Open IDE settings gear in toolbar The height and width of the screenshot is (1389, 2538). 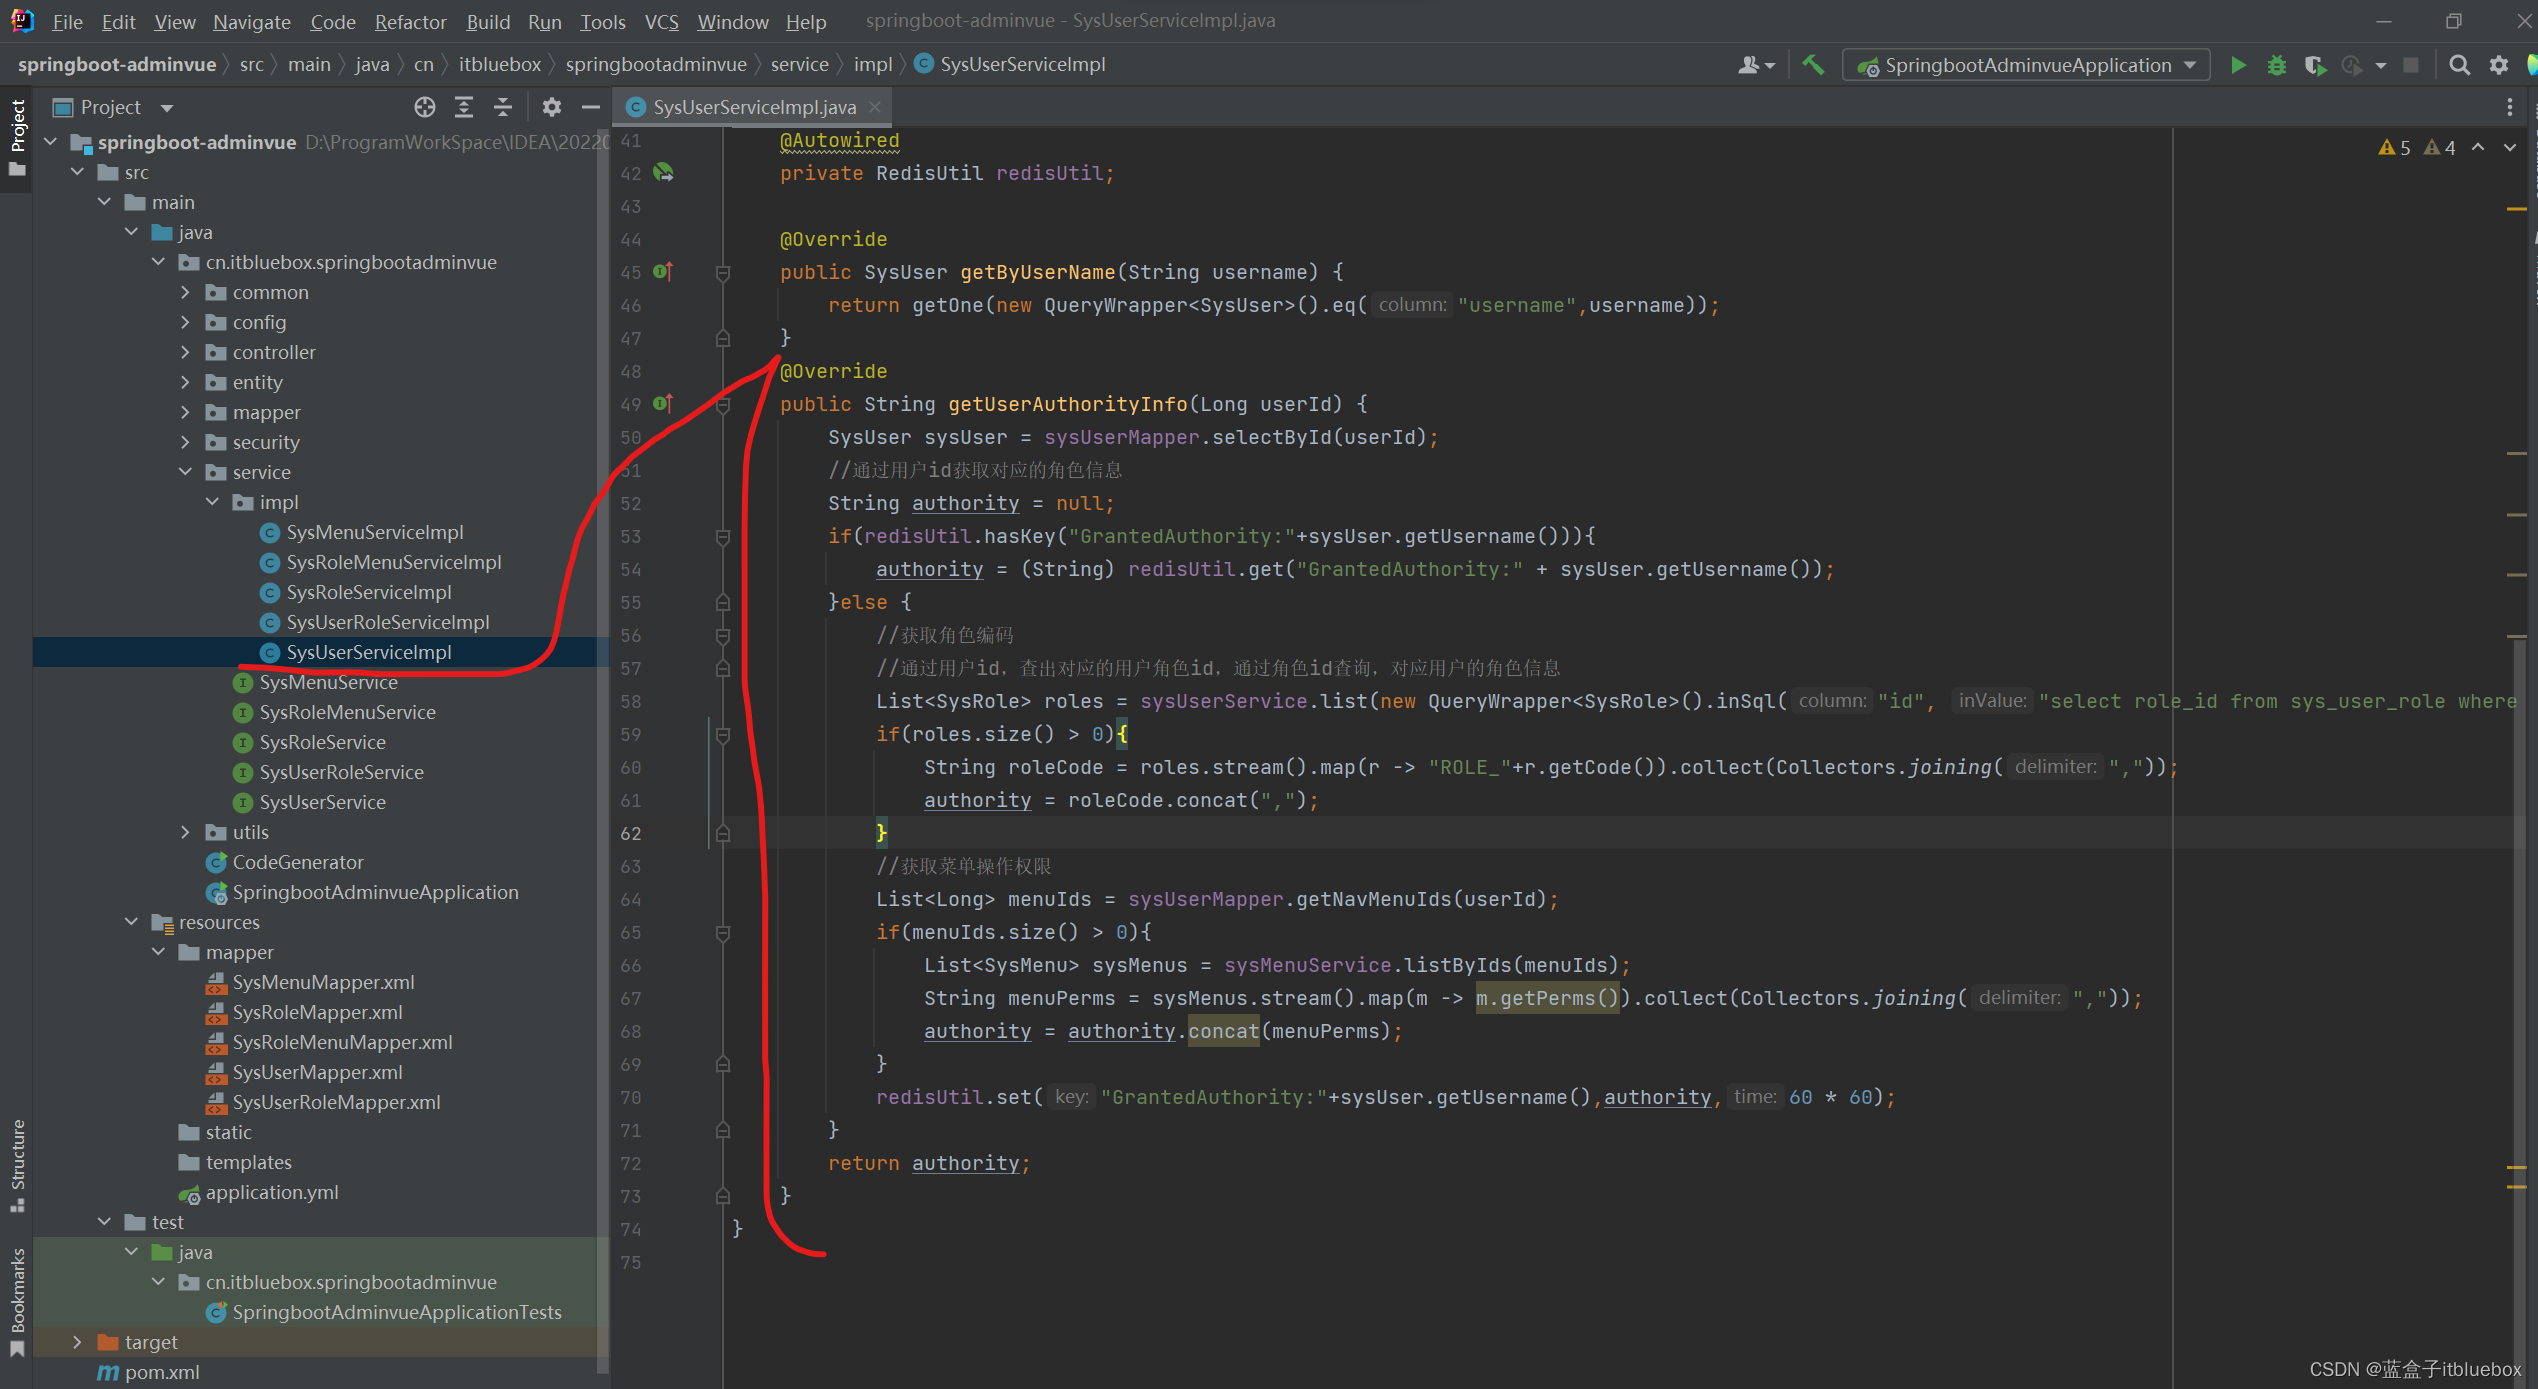click(x=2498, y=65)
